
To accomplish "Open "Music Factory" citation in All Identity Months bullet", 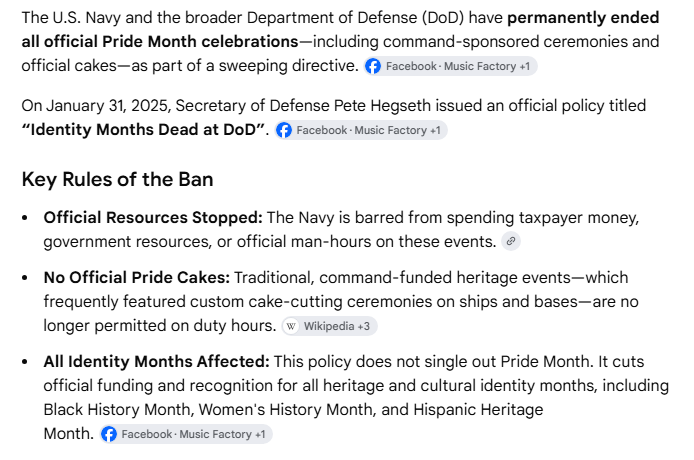I will [216, 434].
